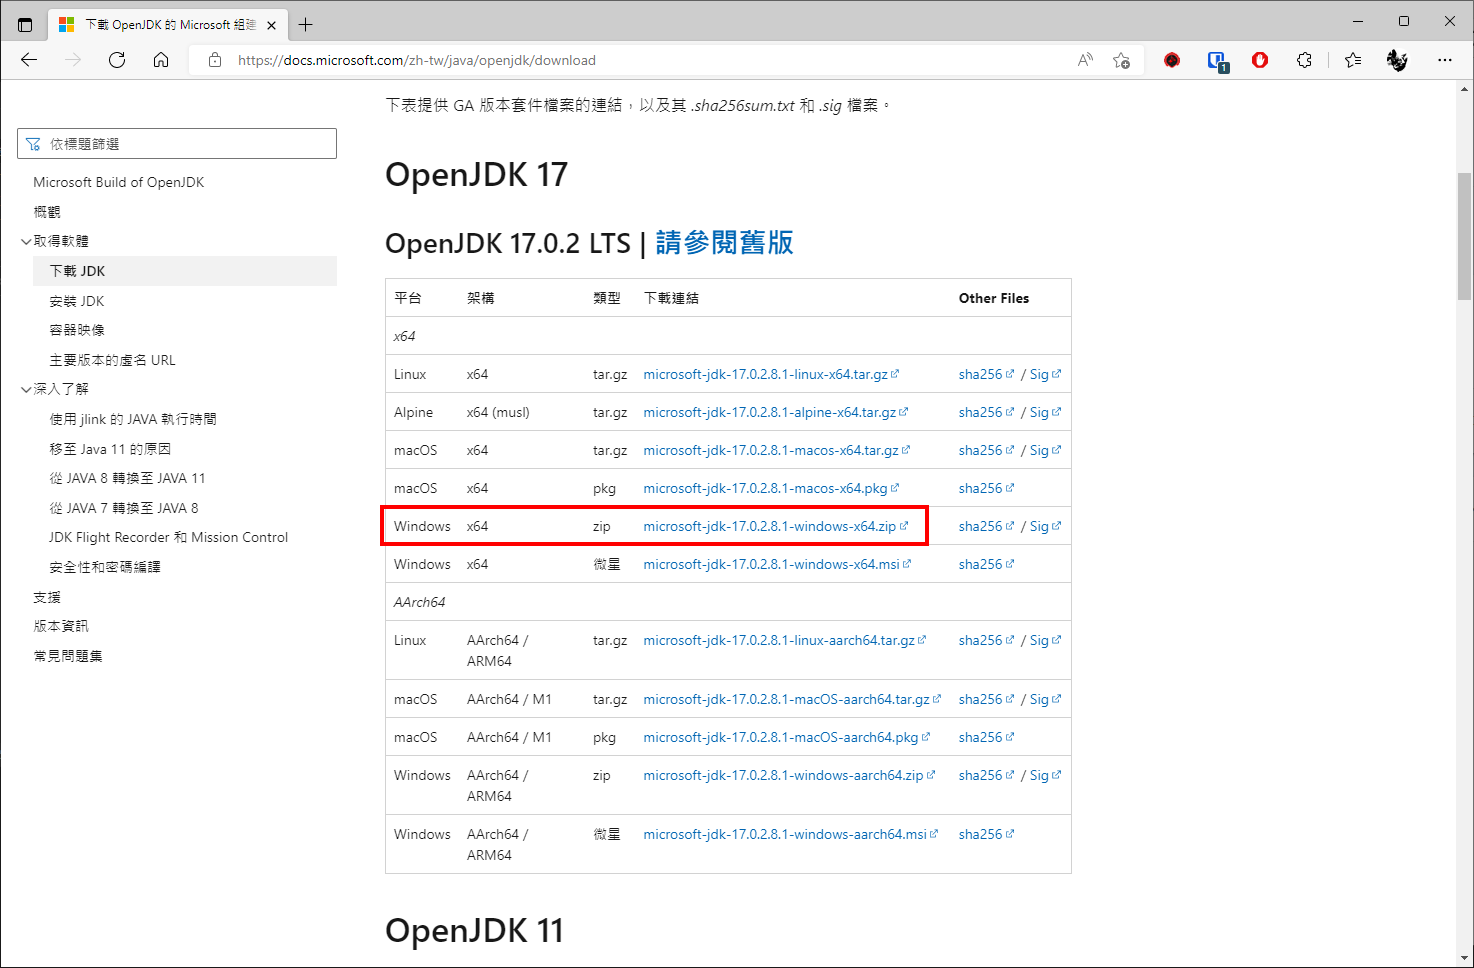Open Sig link for linux-x64.tar.gz row
The width and height of the screenshot is (1474, 968).
[1045, 374]
